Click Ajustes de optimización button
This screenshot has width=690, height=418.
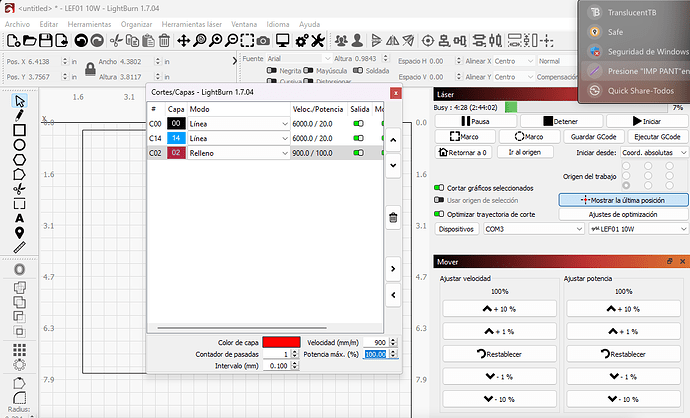click(x=623, y=214)
